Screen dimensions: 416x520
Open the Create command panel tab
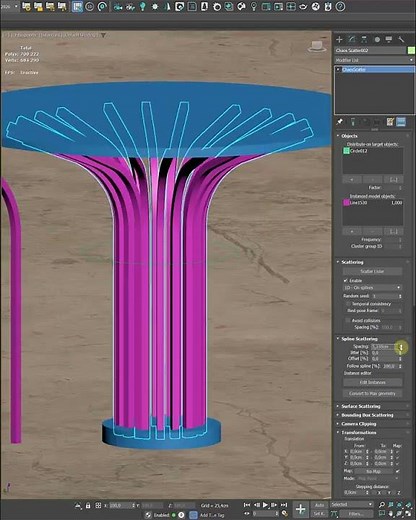pos(339,40)
